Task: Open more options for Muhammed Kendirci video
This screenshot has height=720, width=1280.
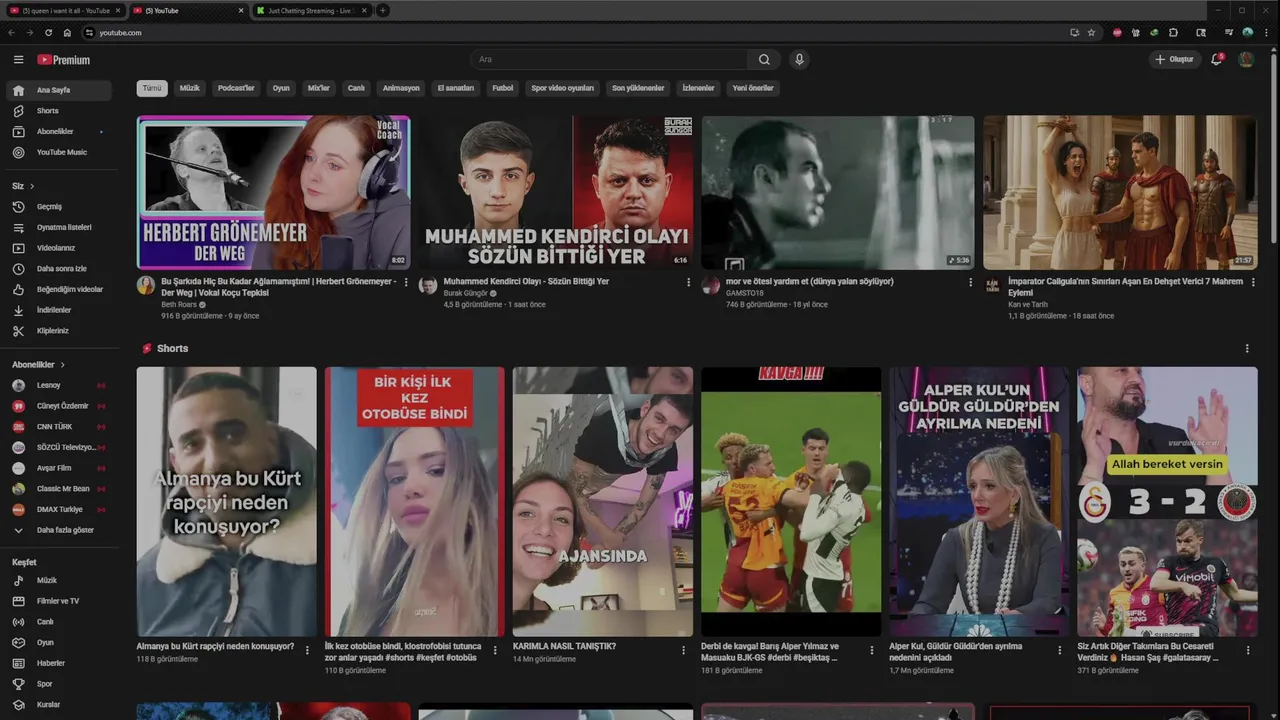Action: pyautogui.click(x=688, y=283)
